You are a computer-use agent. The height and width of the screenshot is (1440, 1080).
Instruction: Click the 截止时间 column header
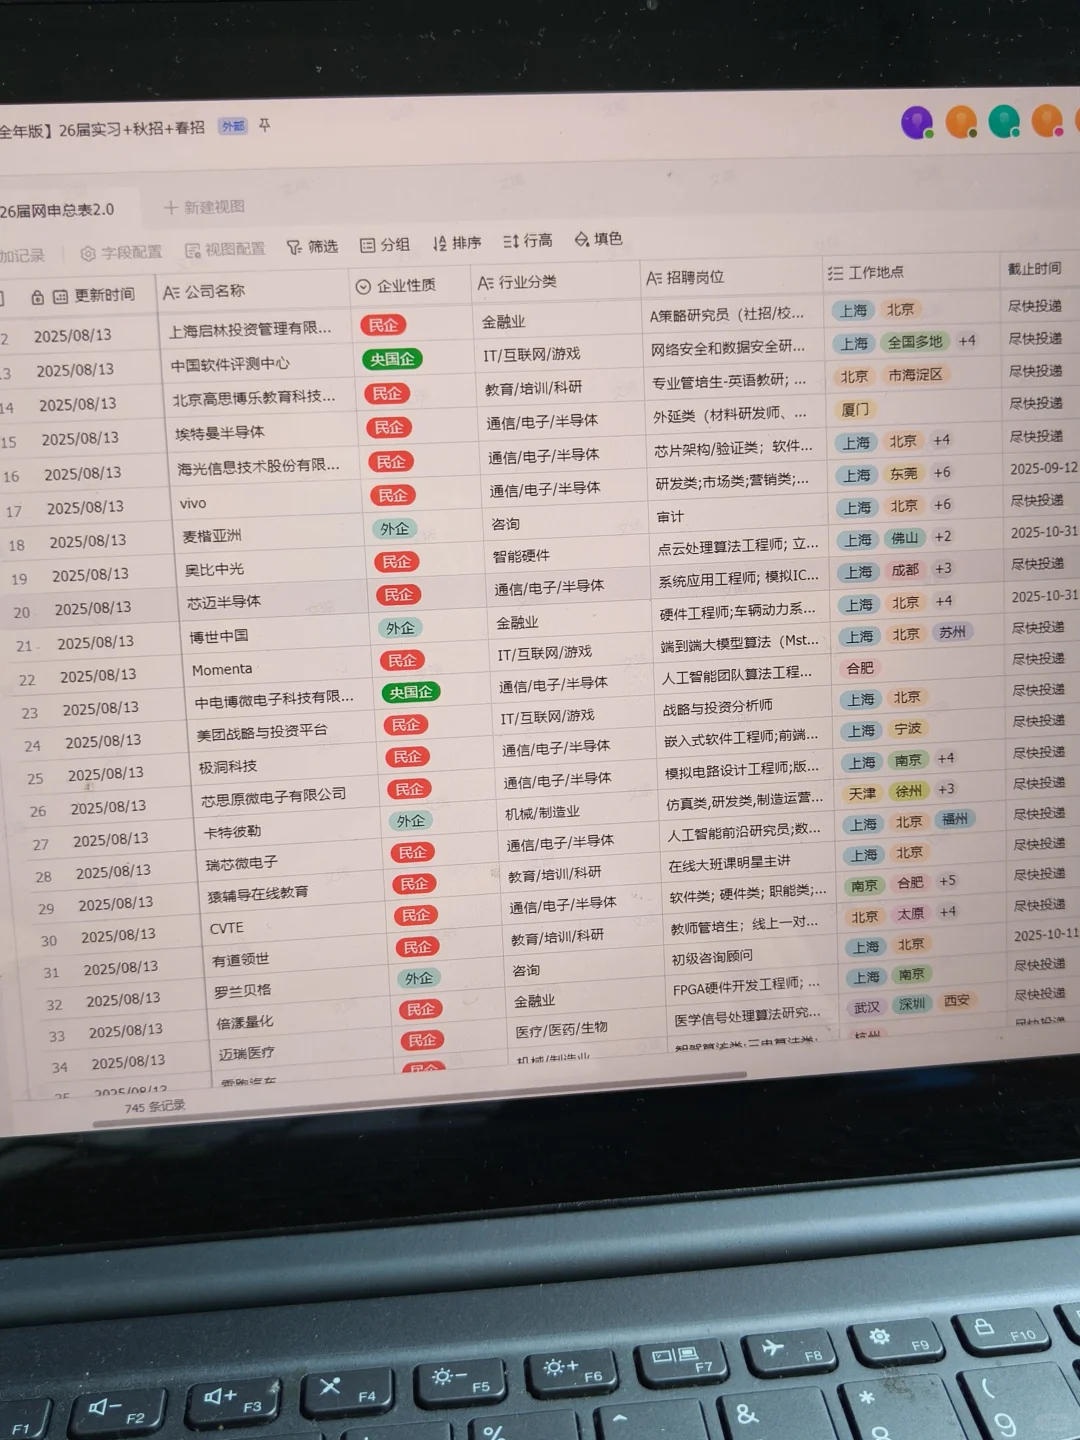[x=1035, y=268]
